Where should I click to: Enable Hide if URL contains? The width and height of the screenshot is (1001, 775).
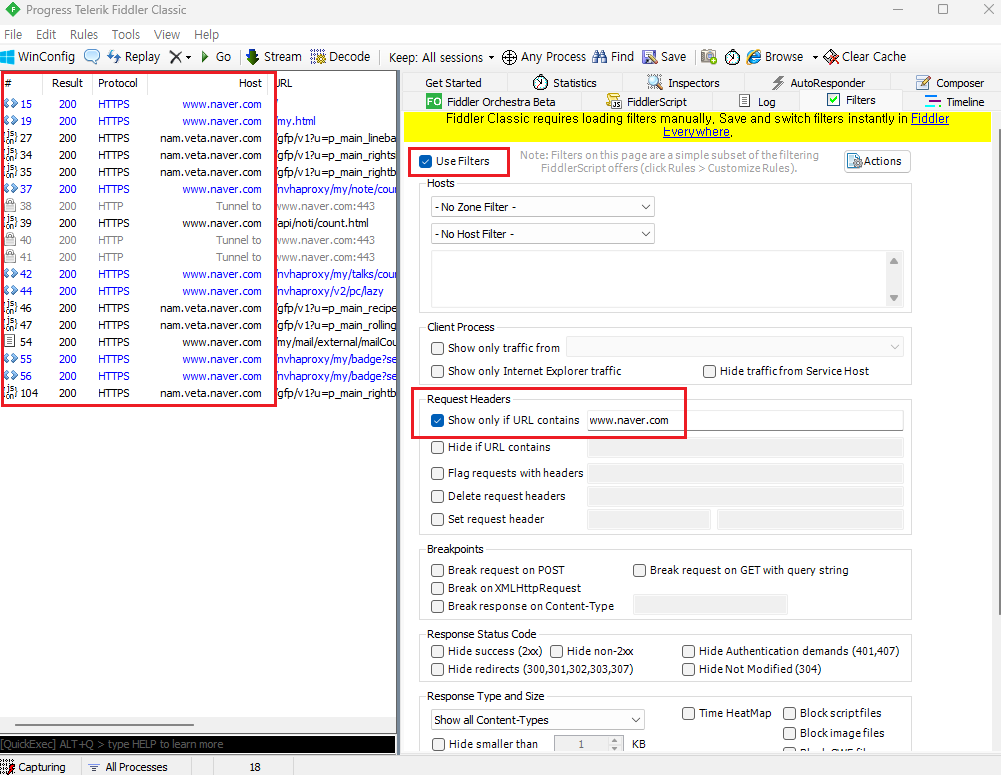(x=437, y=448)
